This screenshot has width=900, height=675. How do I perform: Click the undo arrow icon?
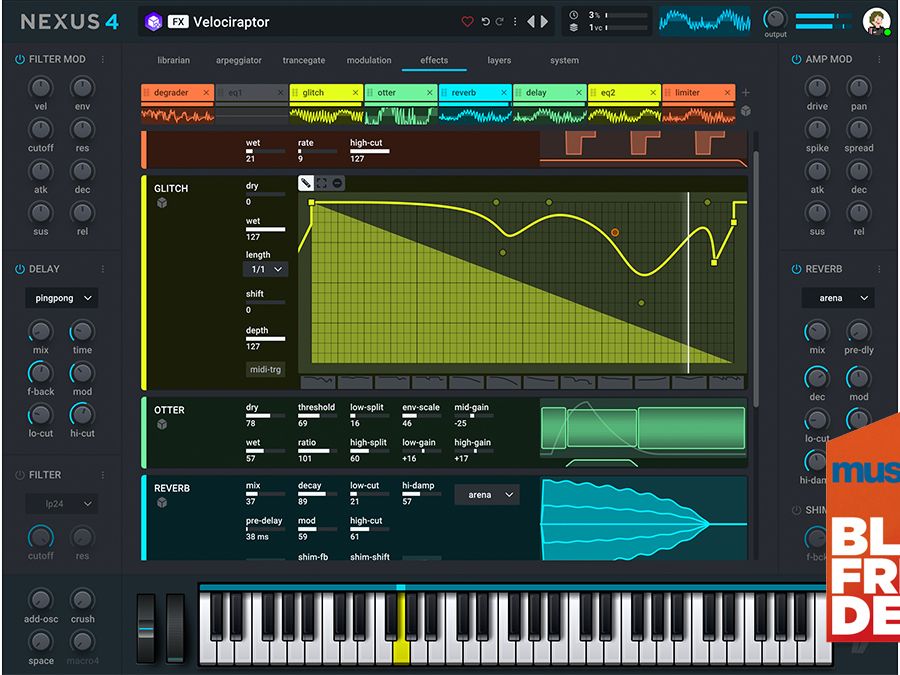(486, 22)
